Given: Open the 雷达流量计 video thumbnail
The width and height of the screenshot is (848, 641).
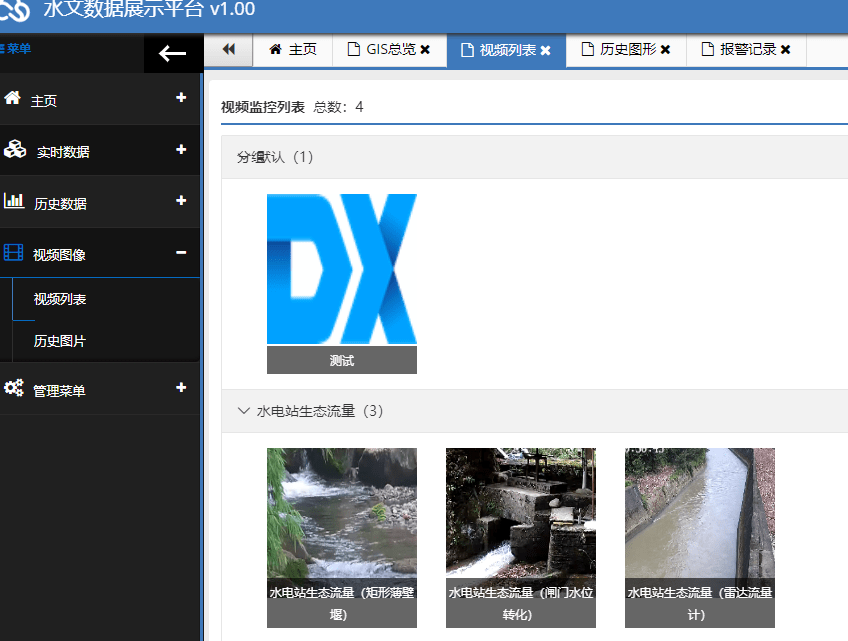Looking at the screenshot, I should [x=700, y=538].
